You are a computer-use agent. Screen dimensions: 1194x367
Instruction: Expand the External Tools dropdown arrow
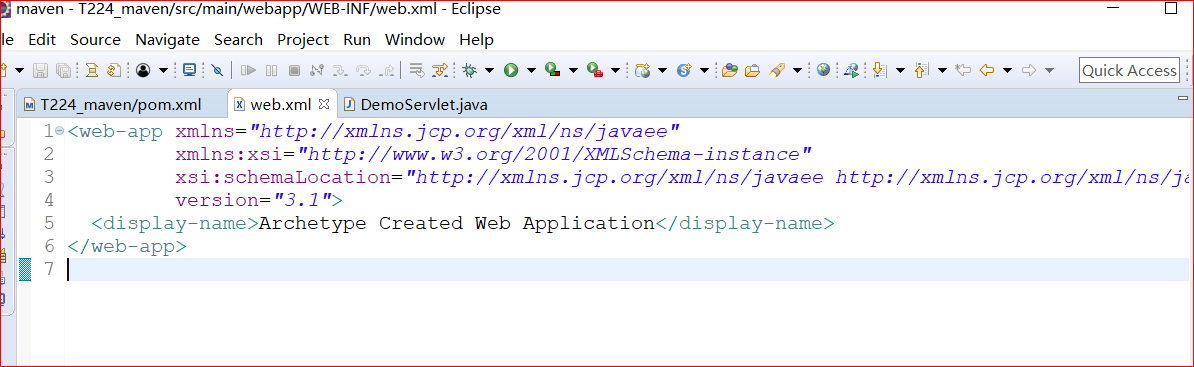click(x=615, y=71)
